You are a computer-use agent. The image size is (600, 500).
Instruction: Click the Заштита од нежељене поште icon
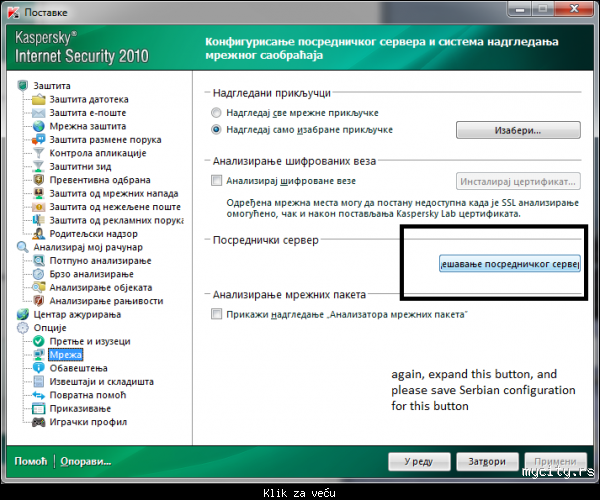(x=39, y=207)
